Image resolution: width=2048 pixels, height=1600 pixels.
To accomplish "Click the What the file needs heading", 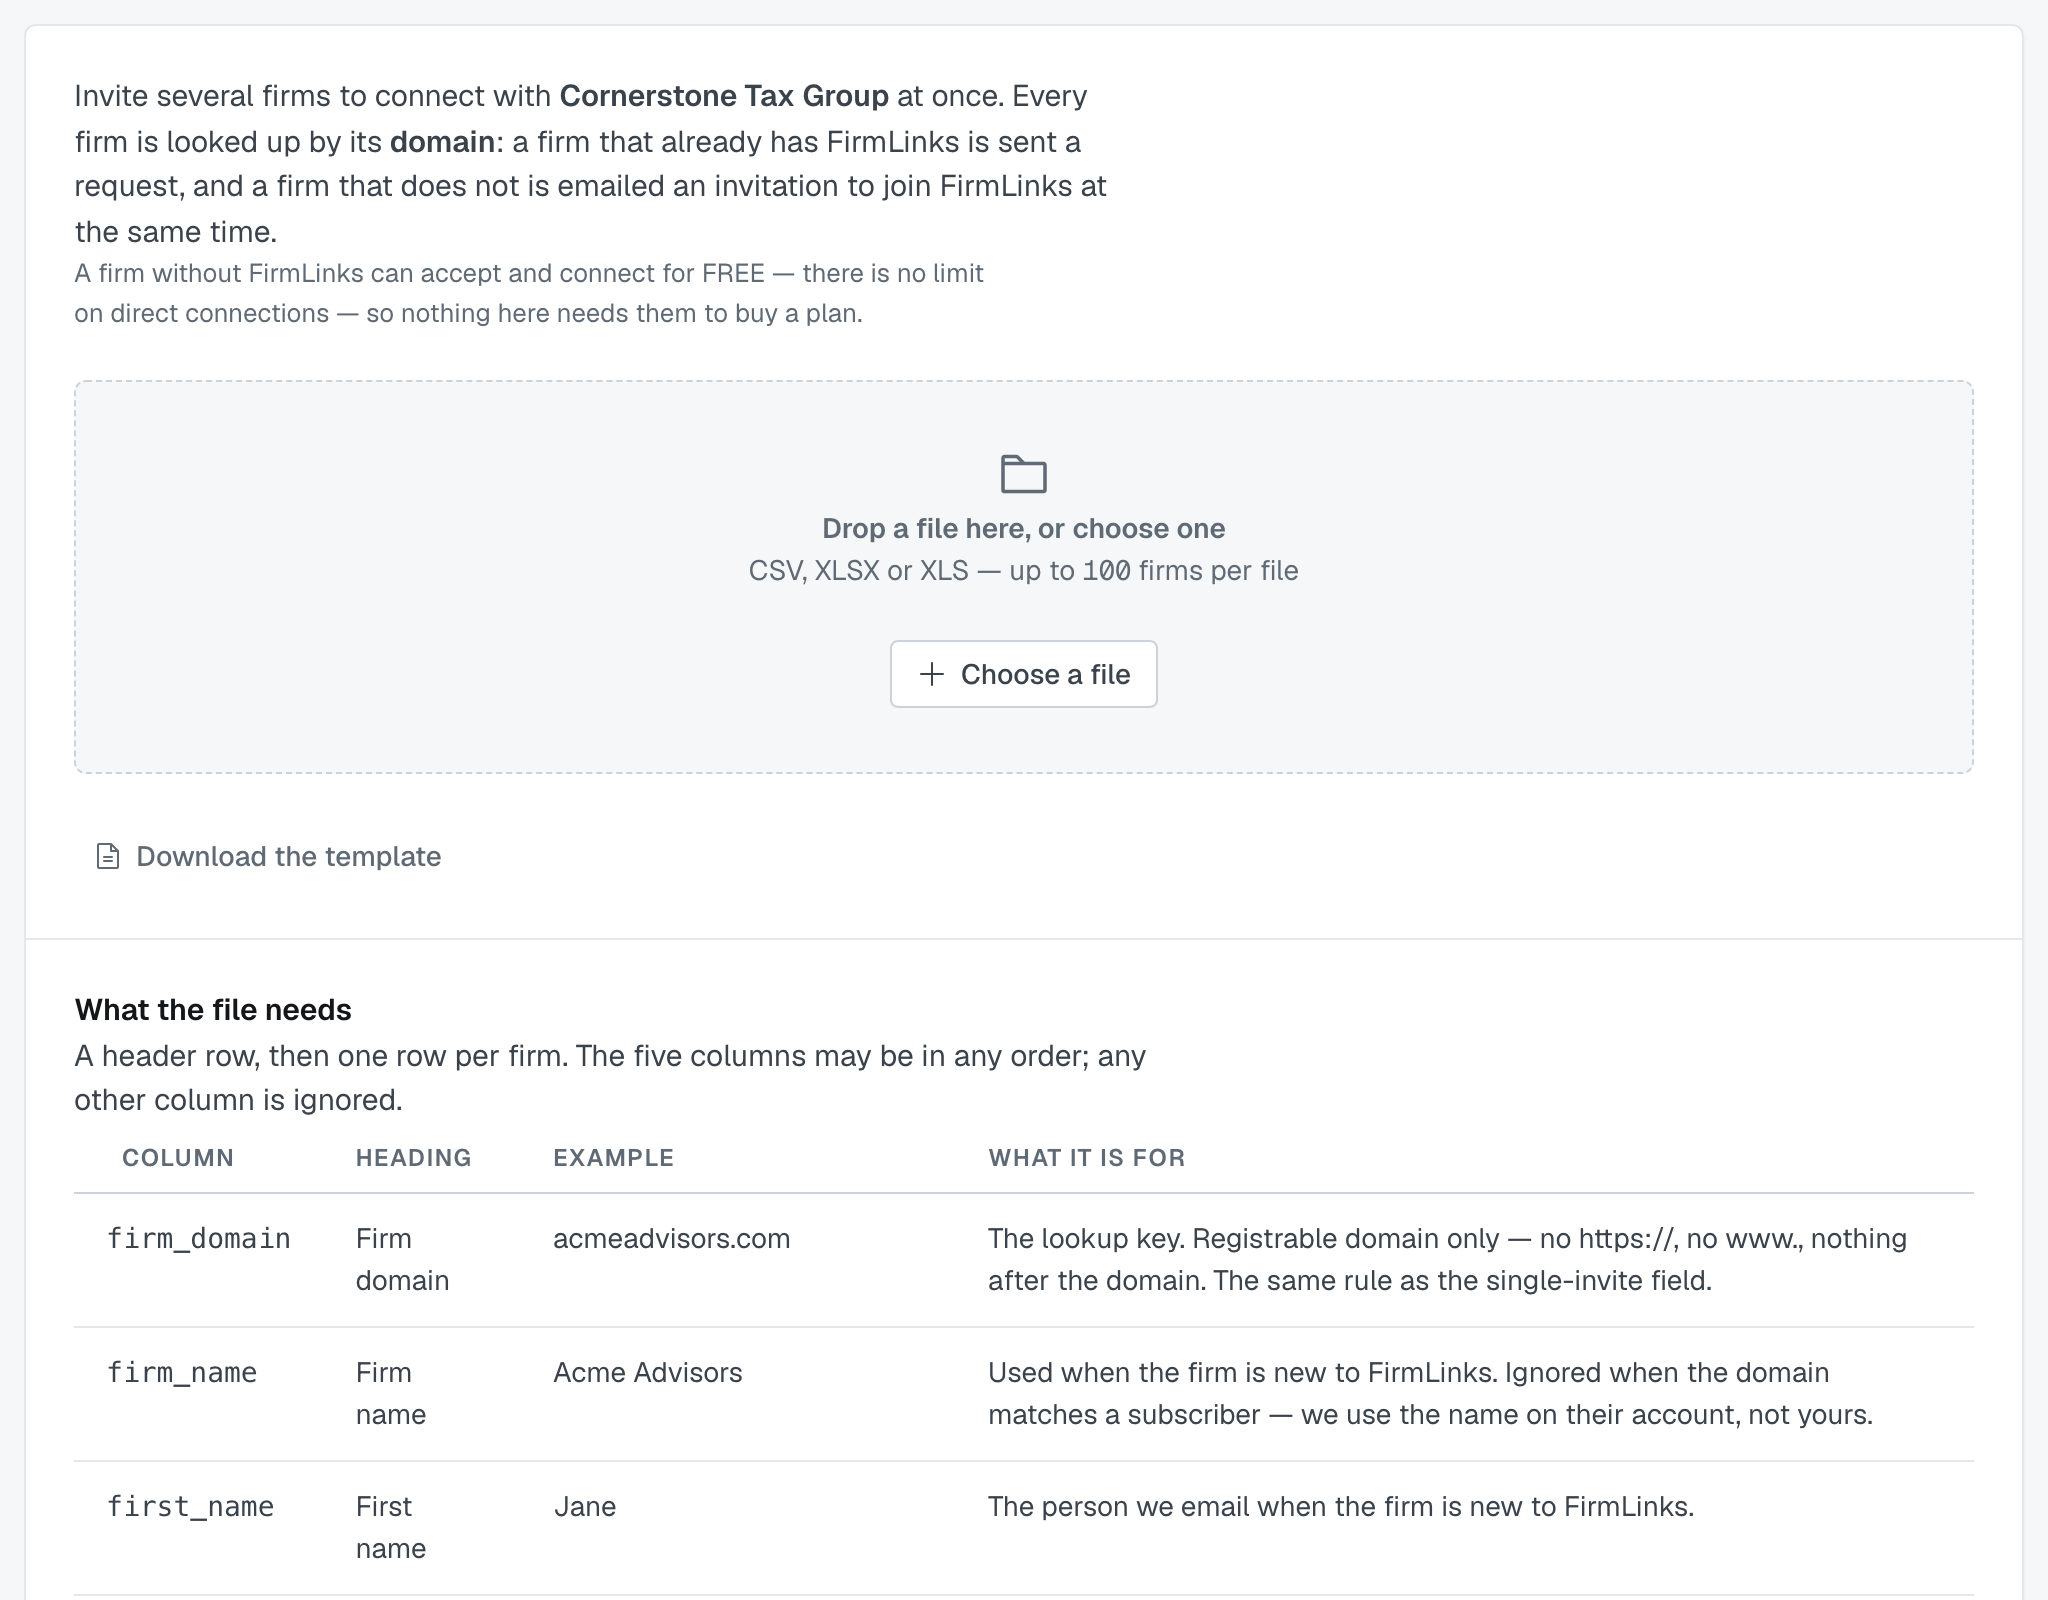I will [x=213, y=1010].
